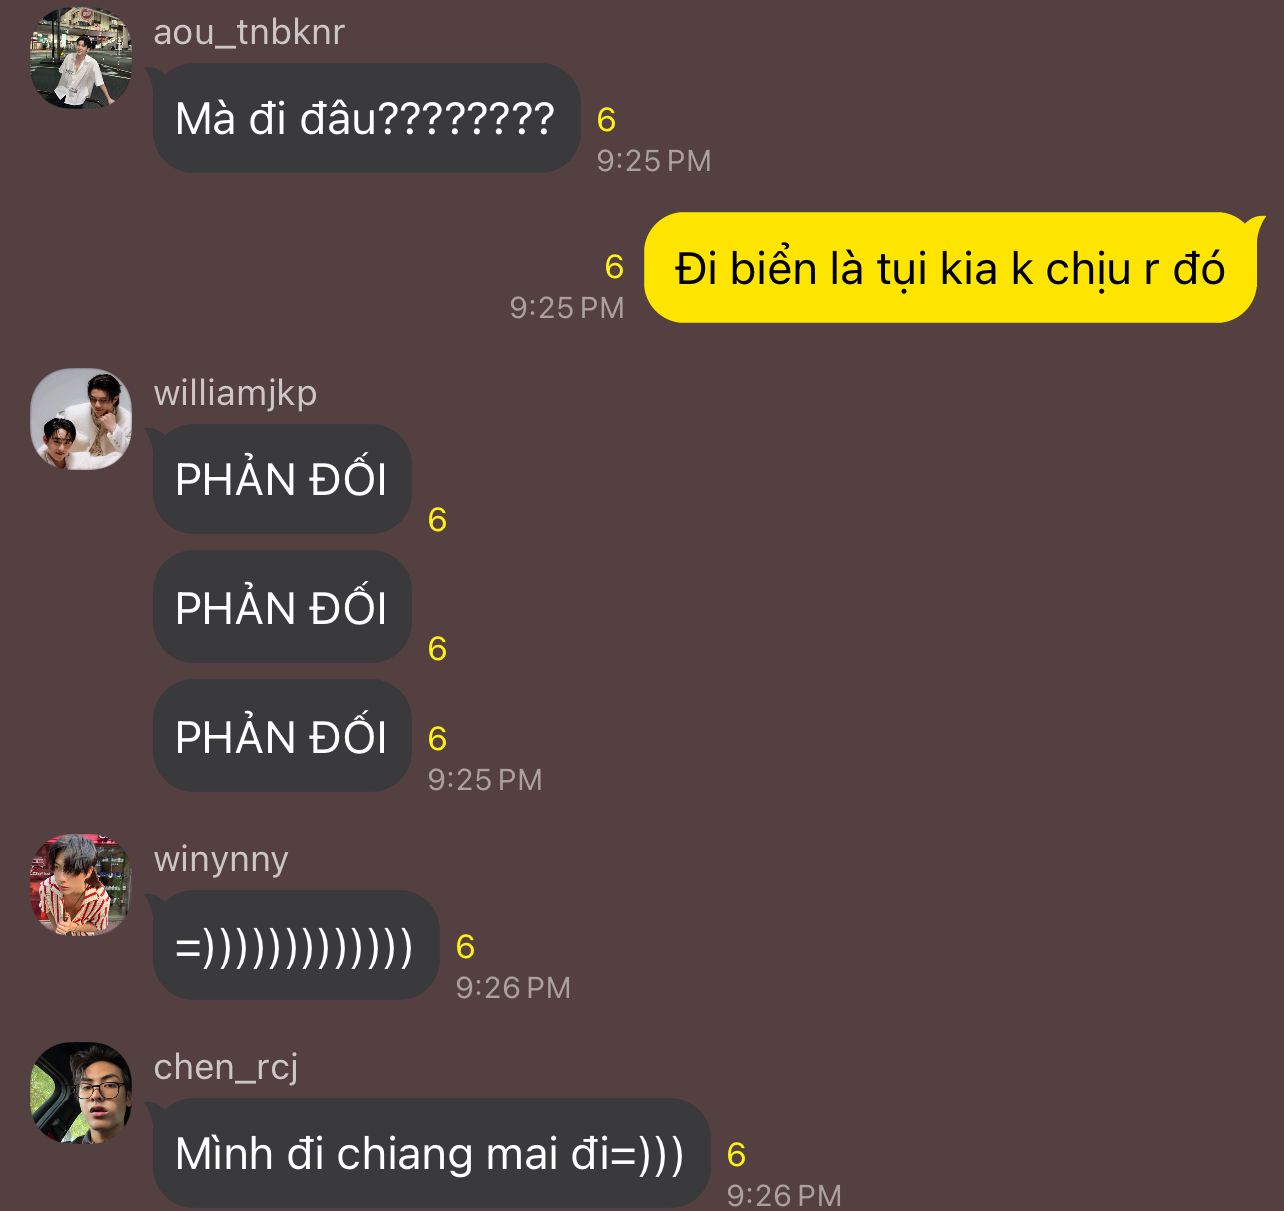Screen dimensions: 1284x1211
Task: Open winynny's profile avatar
Action: tap(81, 885)
